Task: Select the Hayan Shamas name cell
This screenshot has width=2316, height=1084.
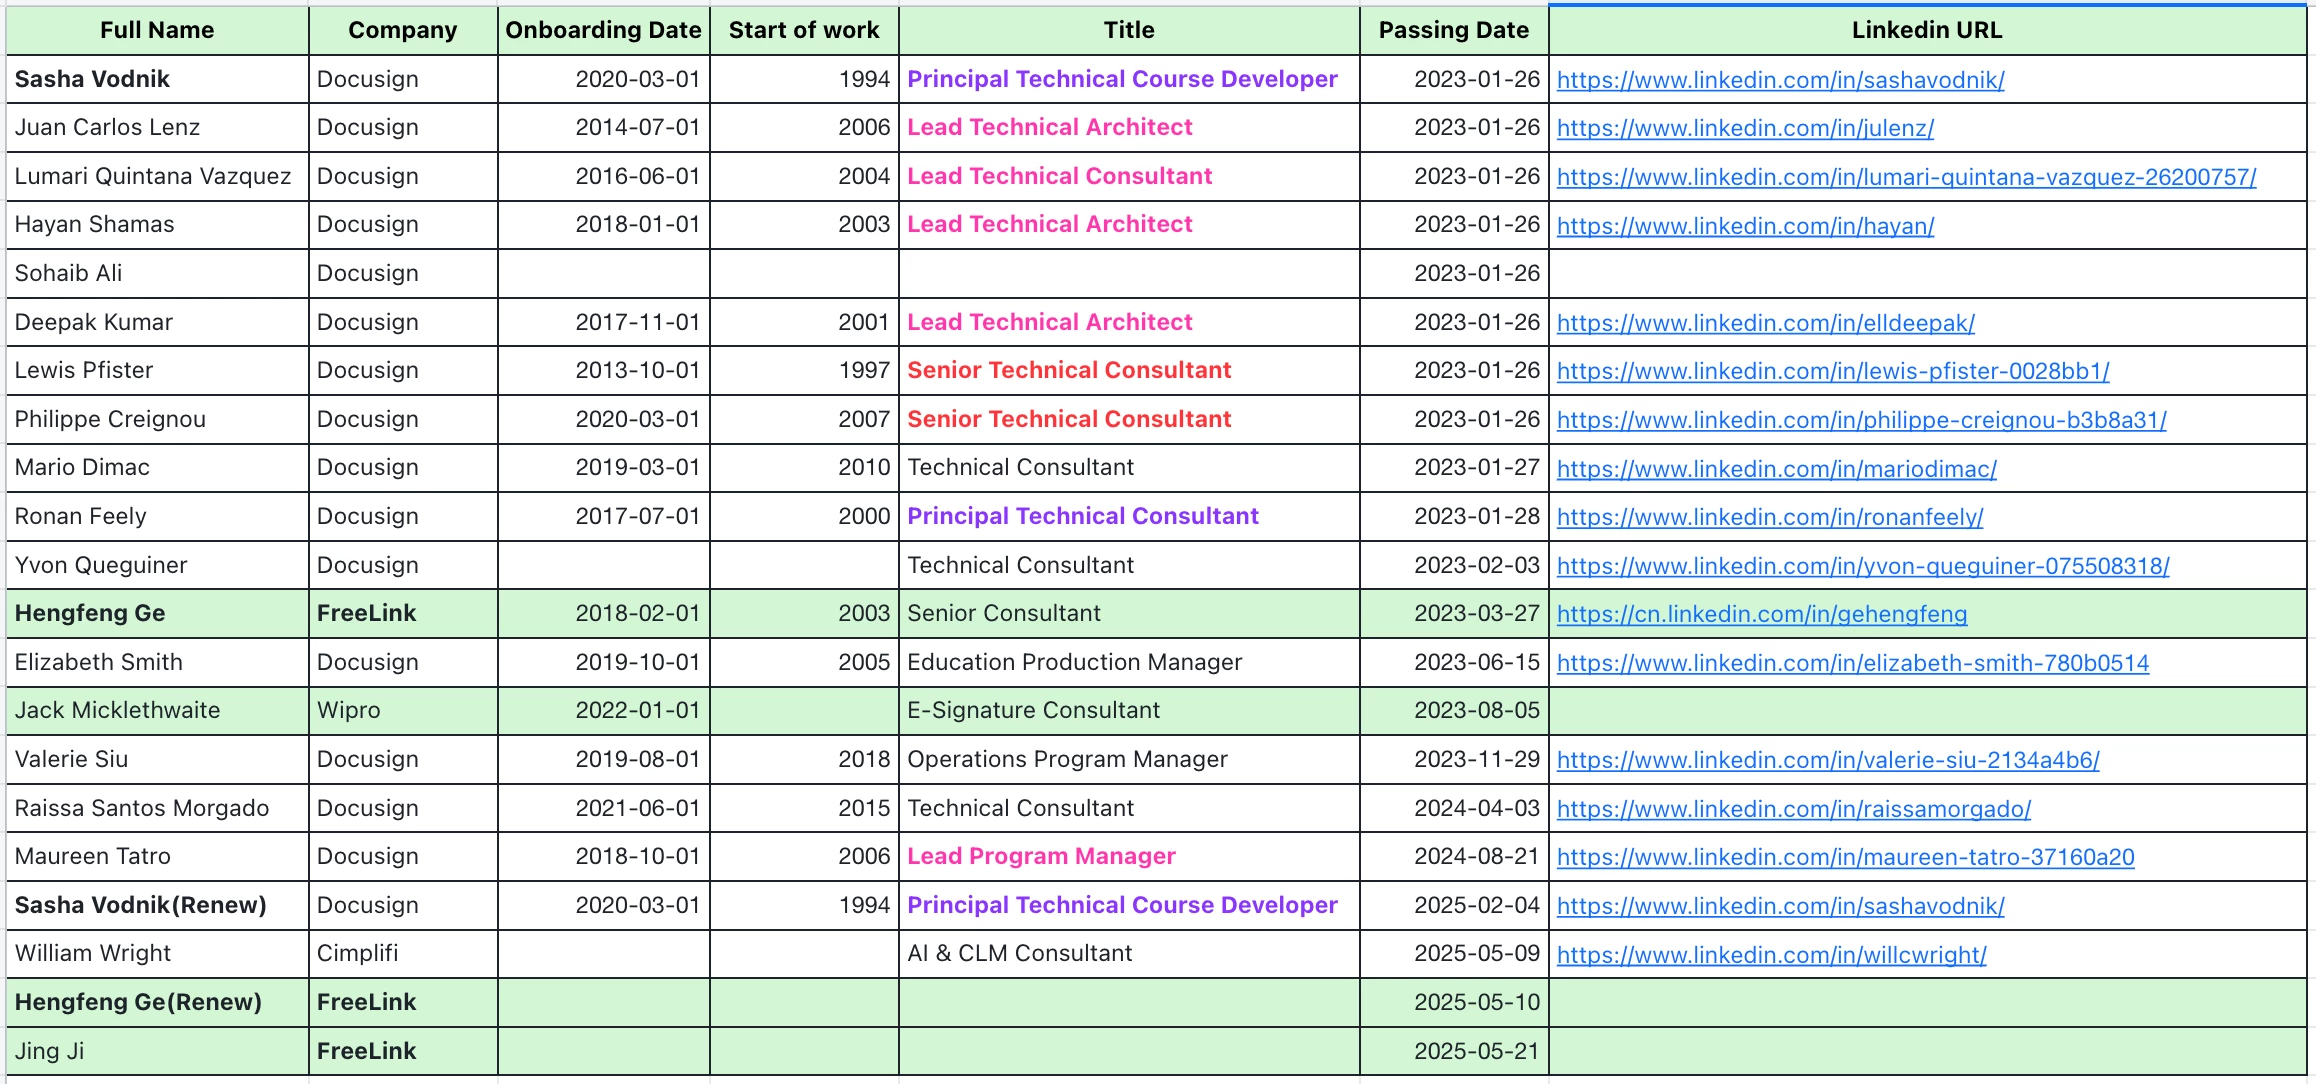Action: (157, 224)
